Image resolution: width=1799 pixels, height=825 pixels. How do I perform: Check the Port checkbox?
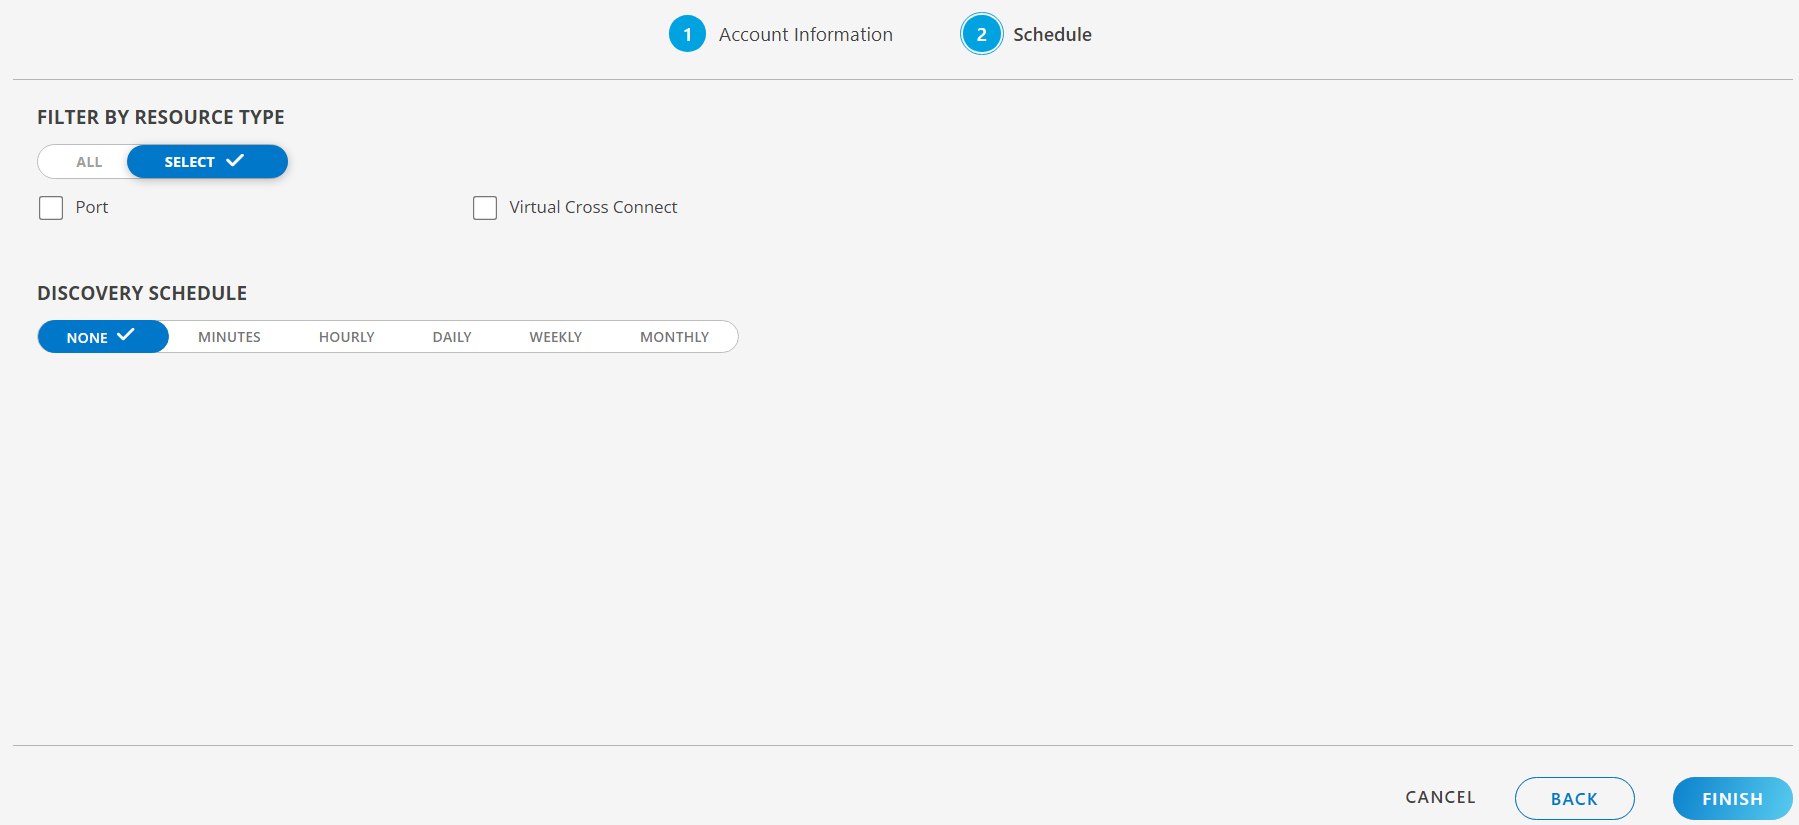[51, 208]
